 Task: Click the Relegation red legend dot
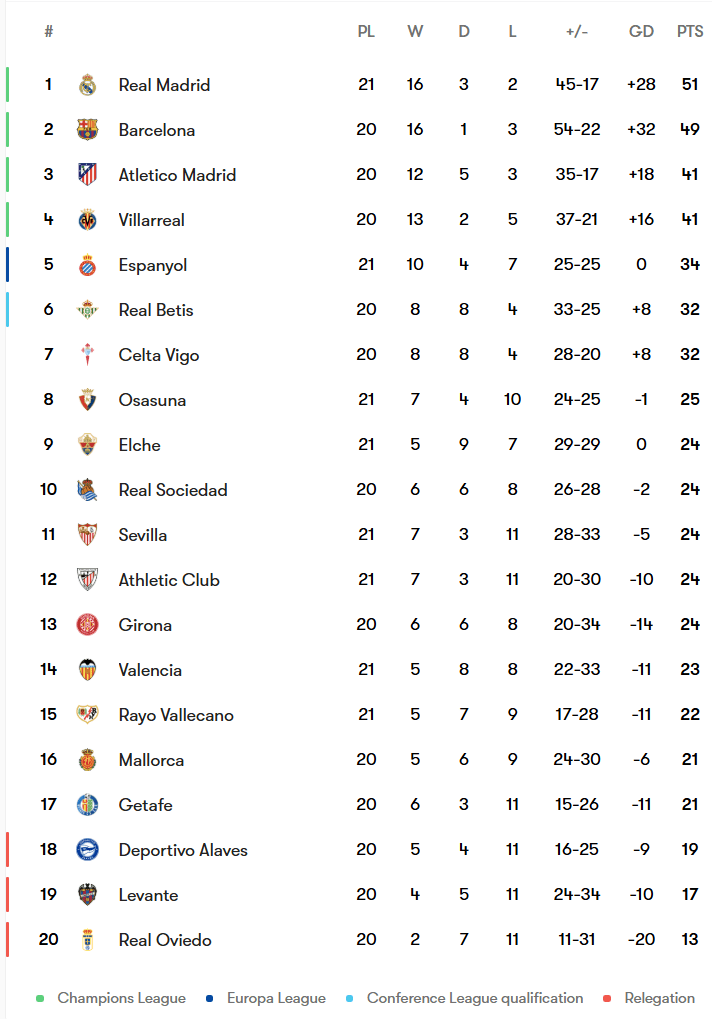tap(607, 998)
